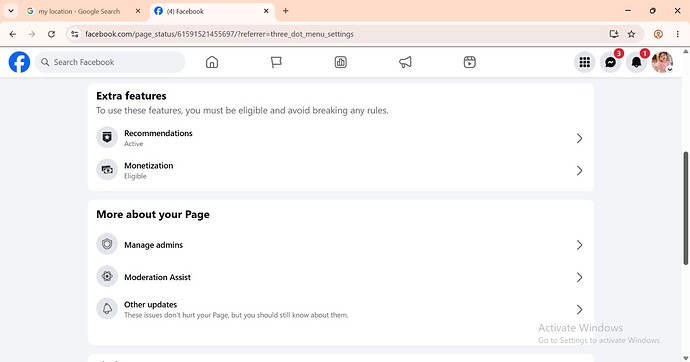
Task: Click the Extra features heading
Action: [131, 96]
